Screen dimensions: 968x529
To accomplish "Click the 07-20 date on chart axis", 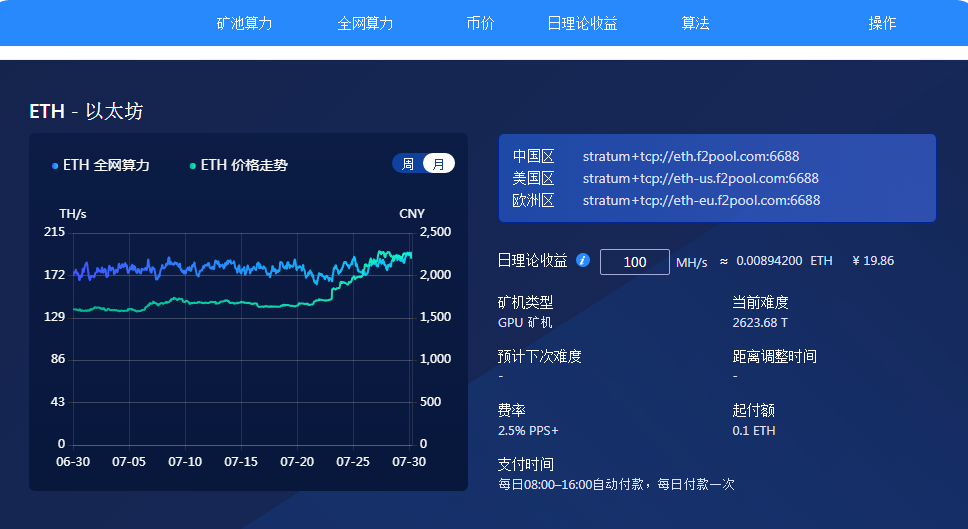I will pyautogui.click(x=297, y=462).
